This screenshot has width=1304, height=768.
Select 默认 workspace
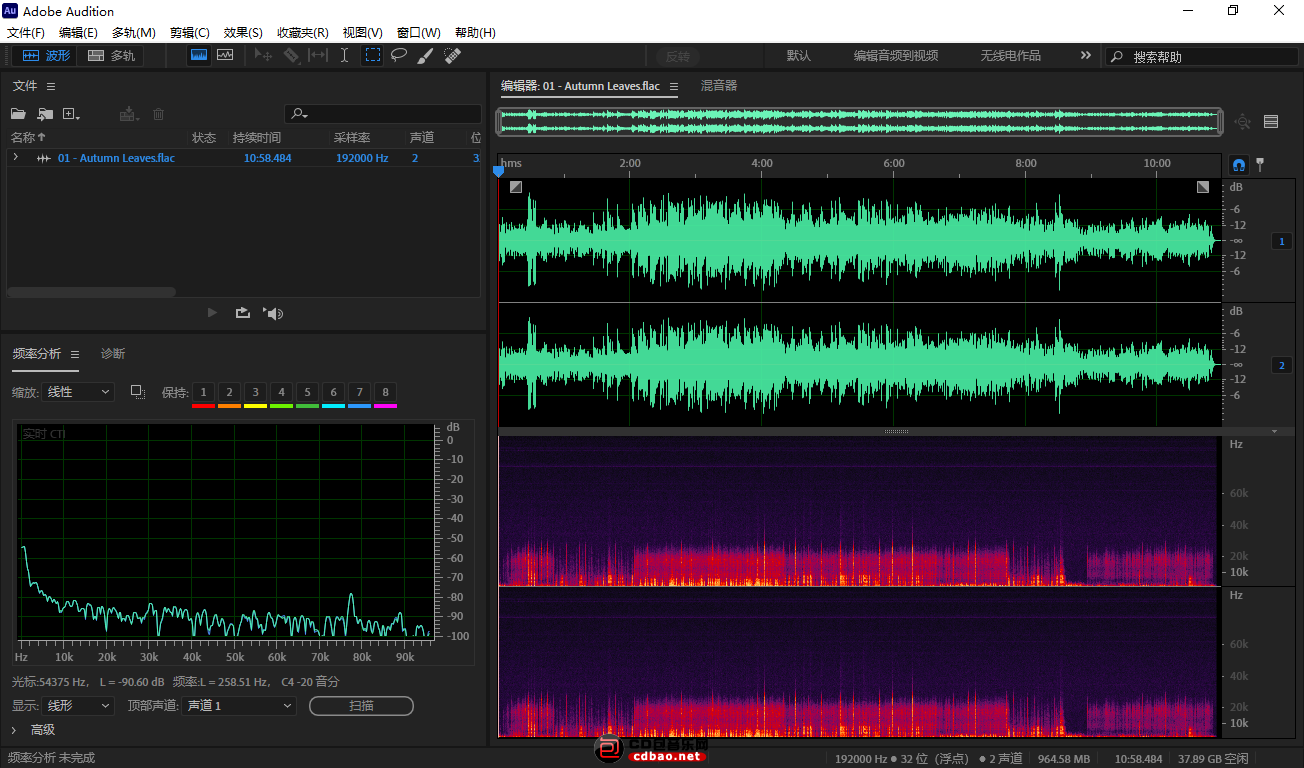[x=799, y=56]
